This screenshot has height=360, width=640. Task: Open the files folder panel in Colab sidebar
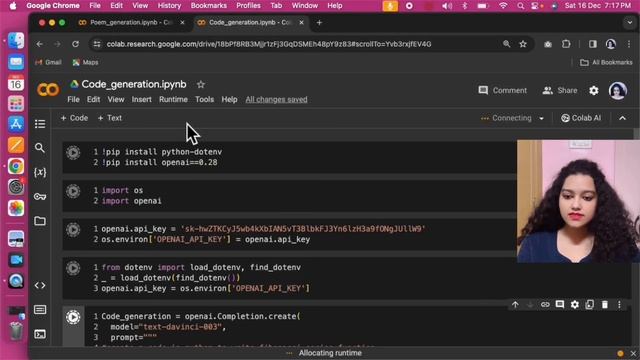point(40,221)
